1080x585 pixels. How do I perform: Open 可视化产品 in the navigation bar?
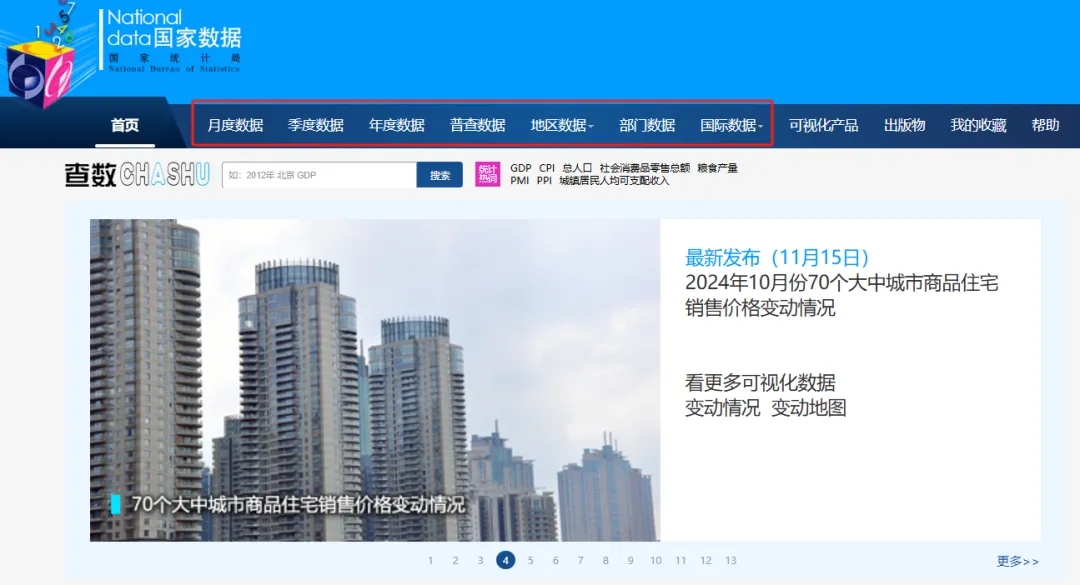pos(823,125)
